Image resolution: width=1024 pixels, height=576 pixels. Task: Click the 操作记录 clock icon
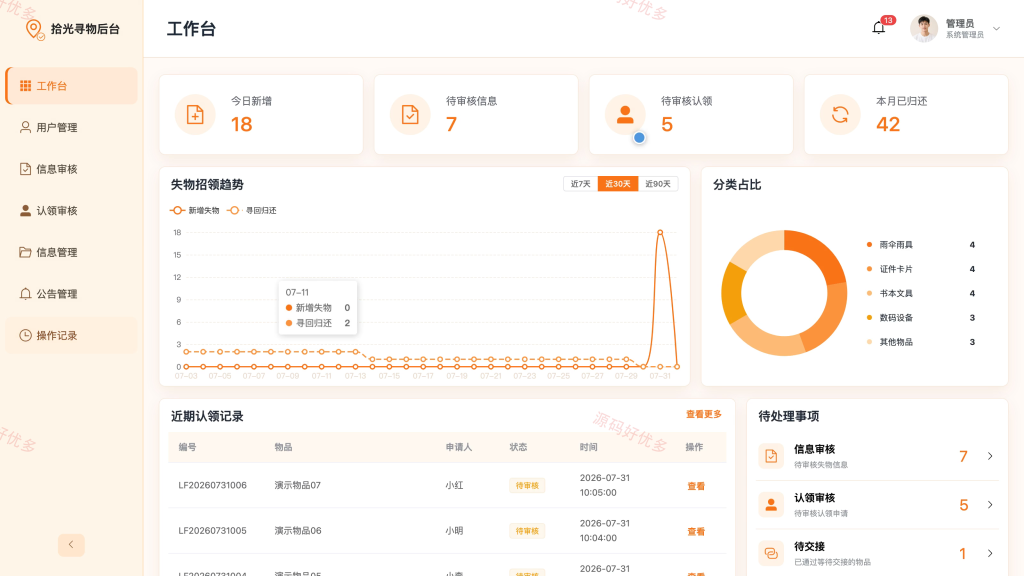coord(25,335)
